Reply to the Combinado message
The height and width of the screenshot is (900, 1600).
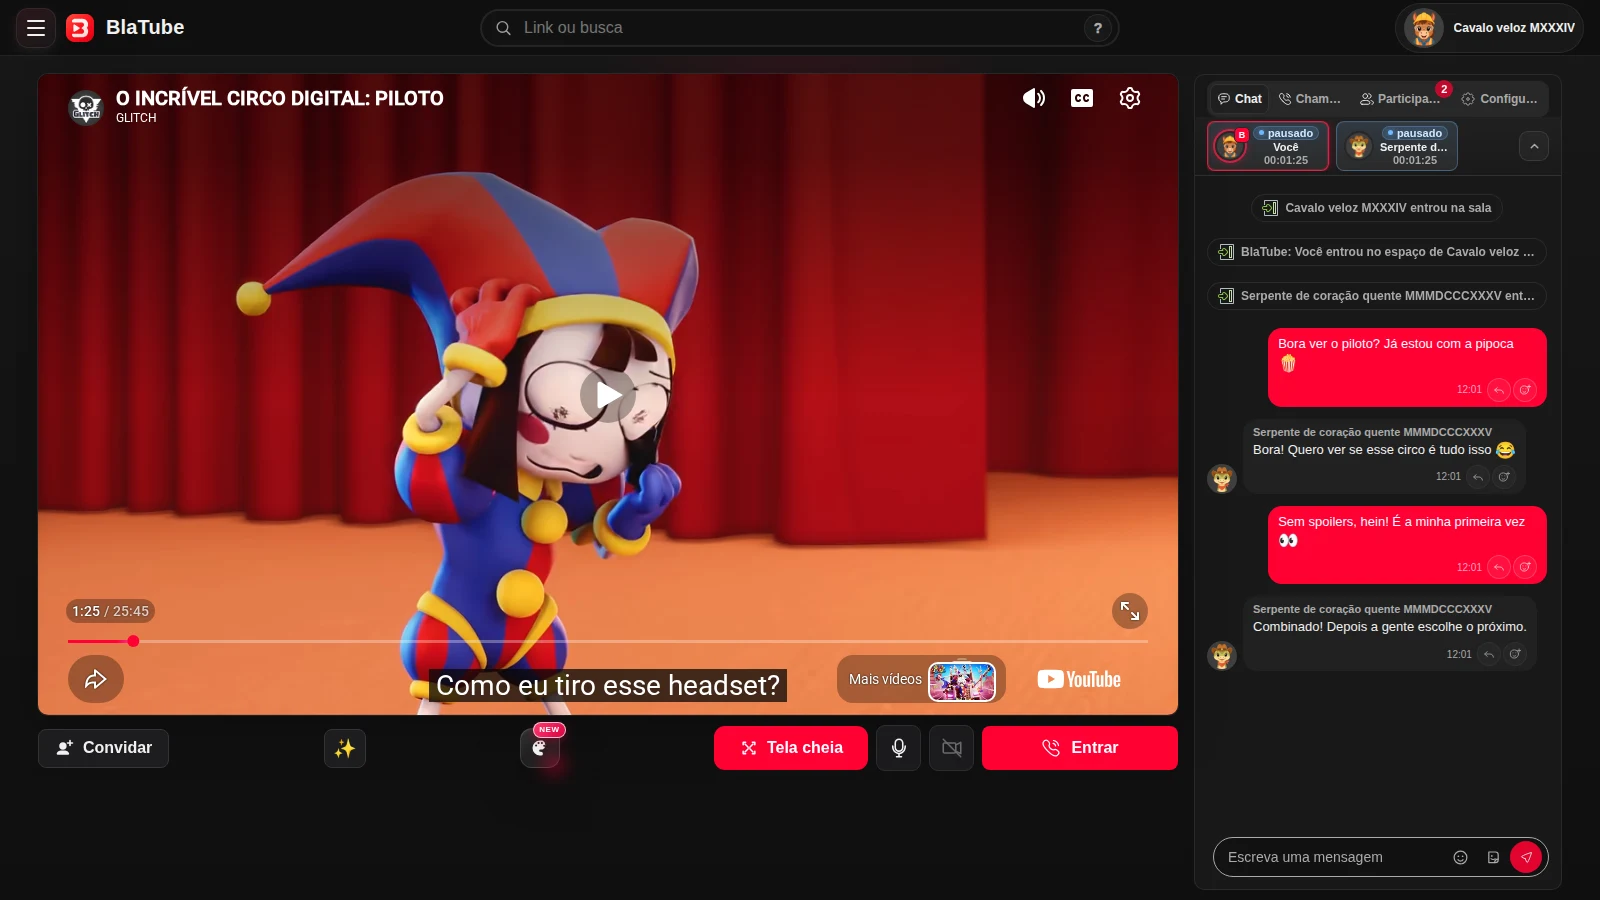1489,655
